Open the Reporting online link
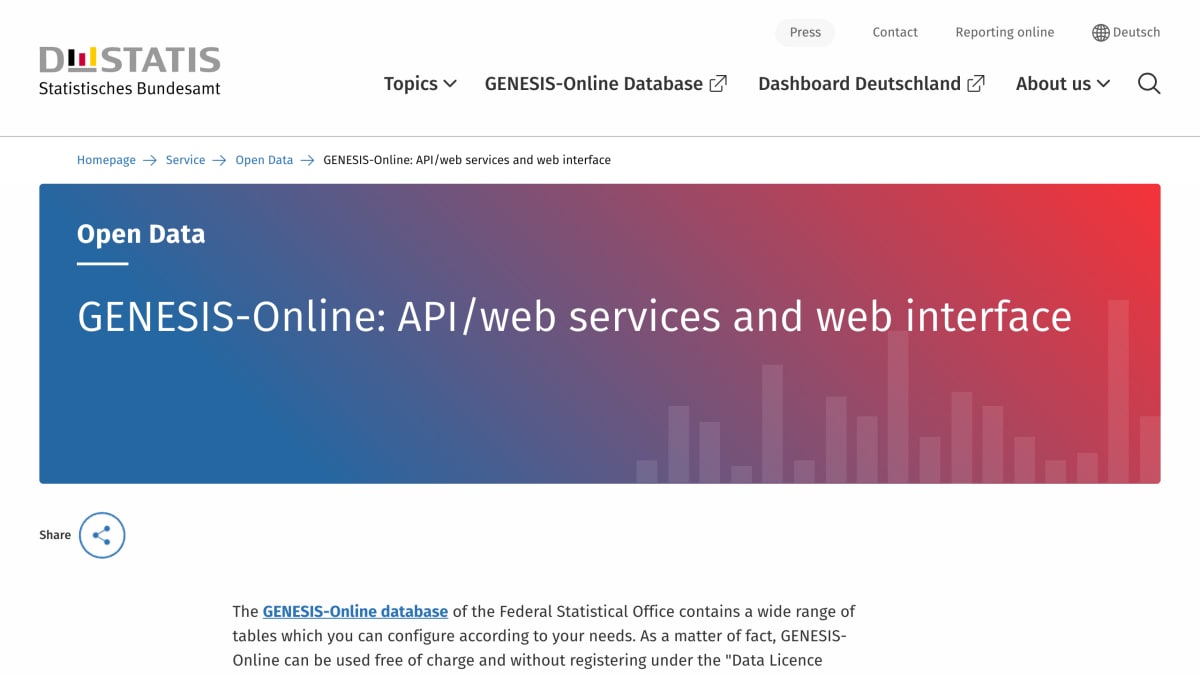 [1004, 32]
